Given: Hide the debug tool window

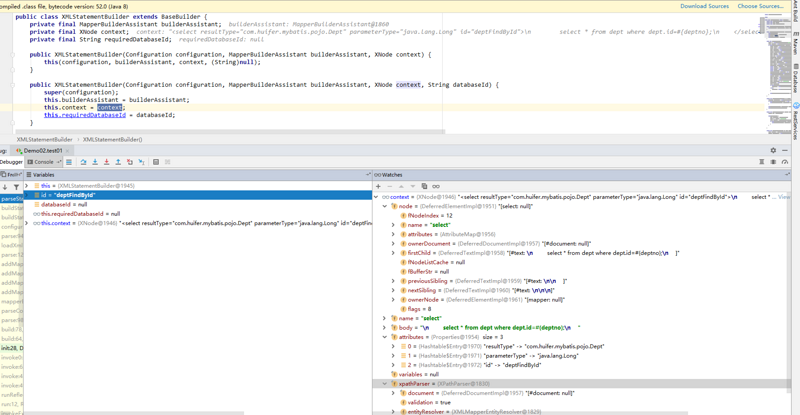Looking at the screenshot, I should click(x=785, y=151).
